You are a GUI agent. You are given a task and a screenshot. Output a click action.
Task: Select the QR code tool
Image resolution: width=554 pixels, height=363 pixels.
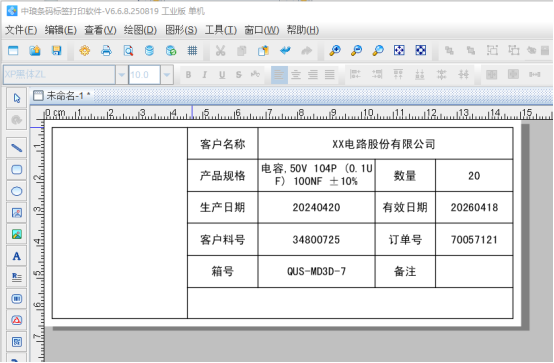(17, 342)
